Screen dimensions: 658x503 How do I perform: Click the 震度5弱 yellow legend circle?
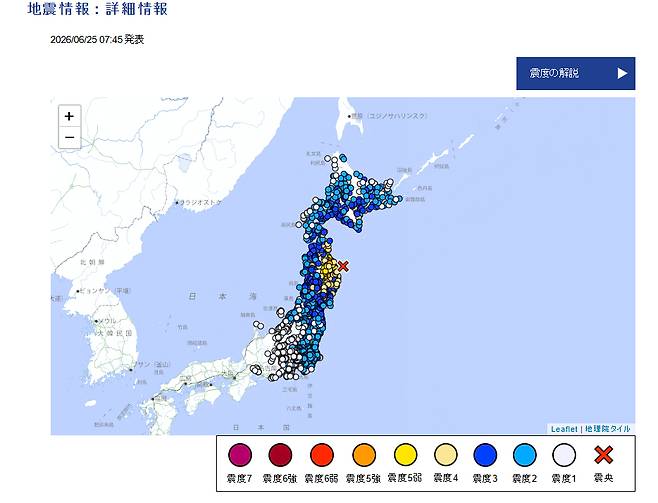pos(405,455)
